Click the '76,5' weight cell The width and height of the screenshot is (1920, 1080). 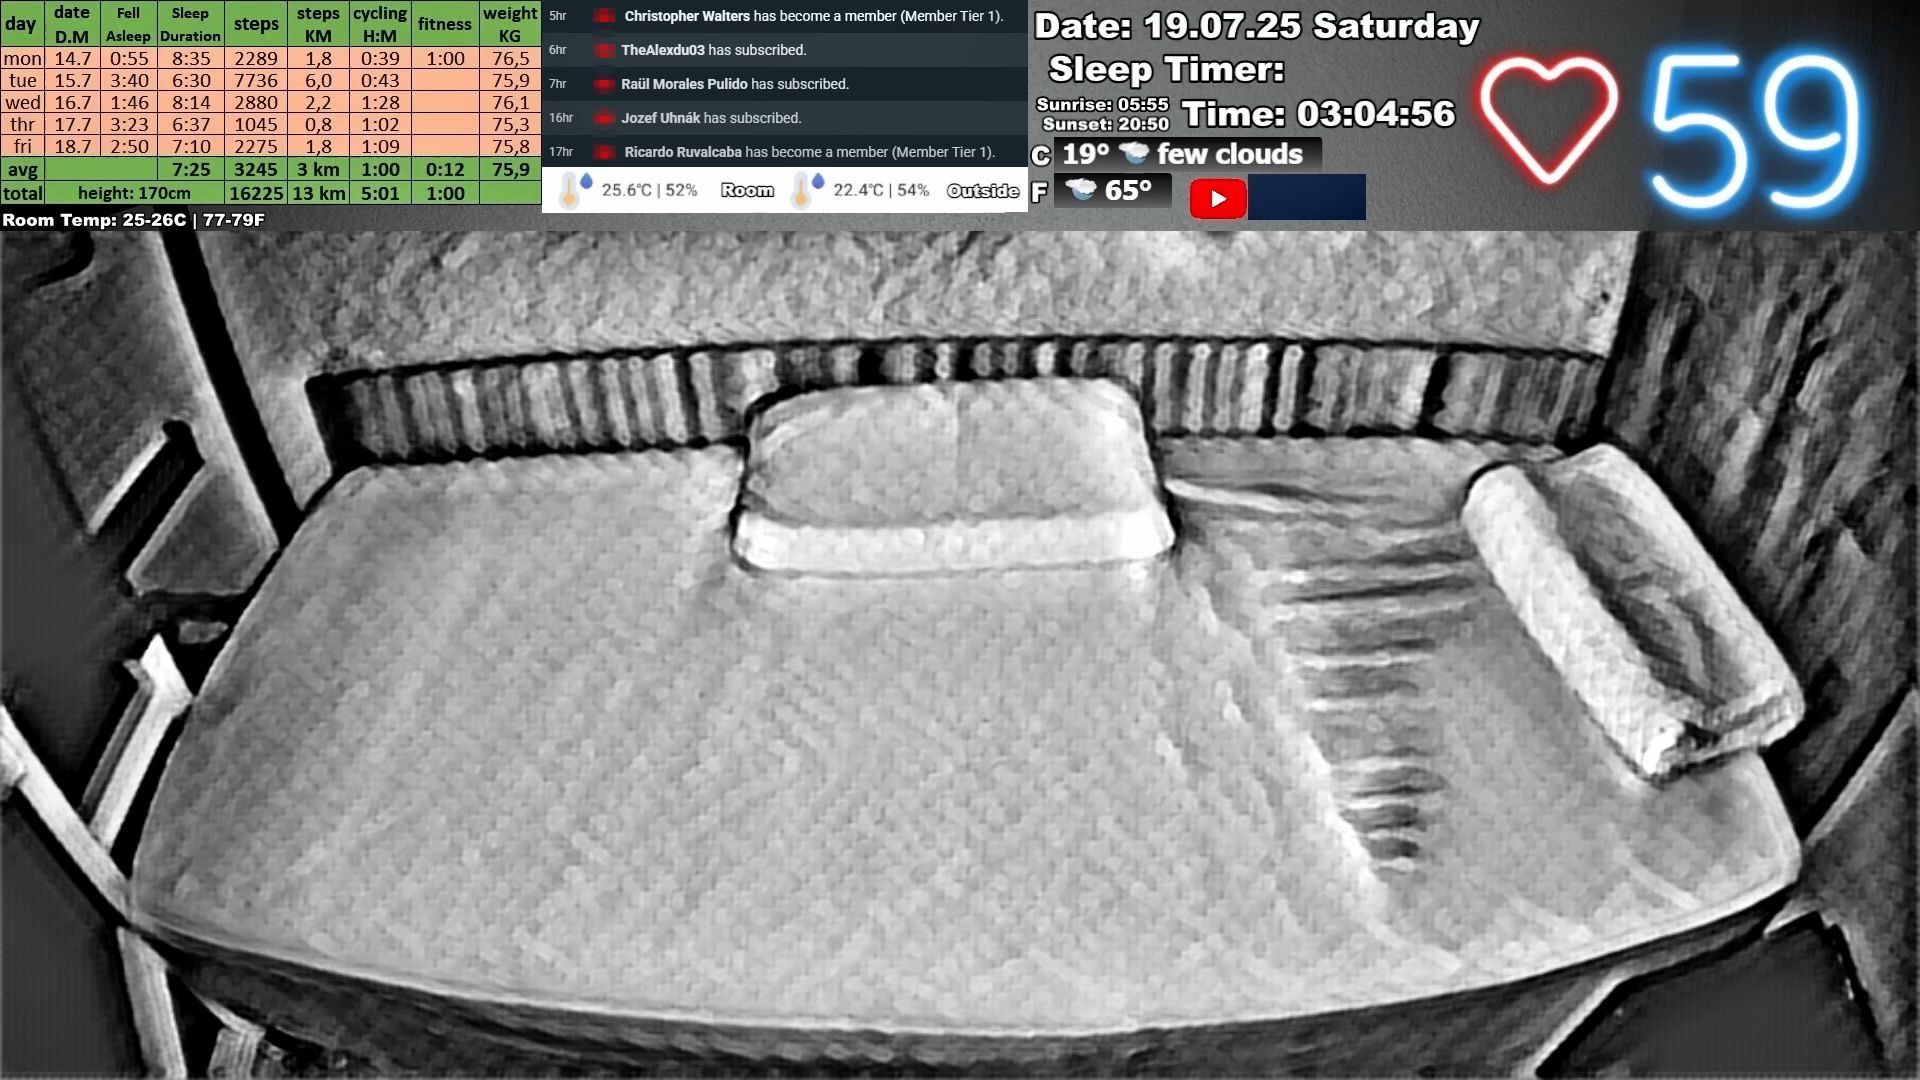click(510, 58)
